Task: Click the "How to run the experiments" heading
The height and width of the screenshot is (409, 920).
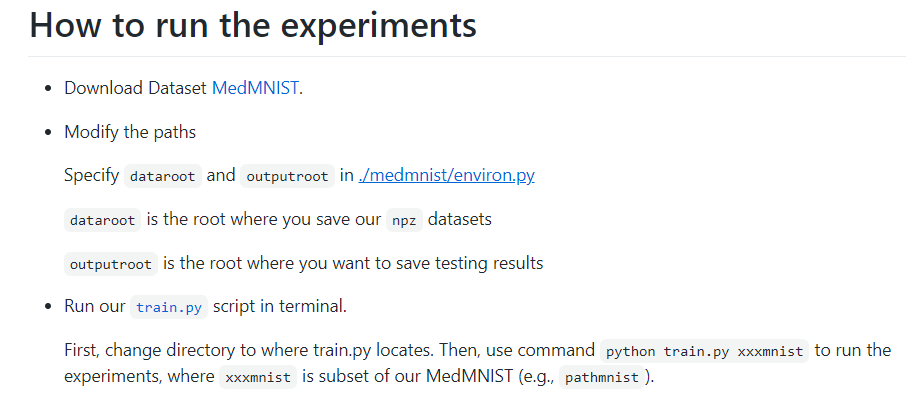Action: pyautogui.click(x=253, y=26)
